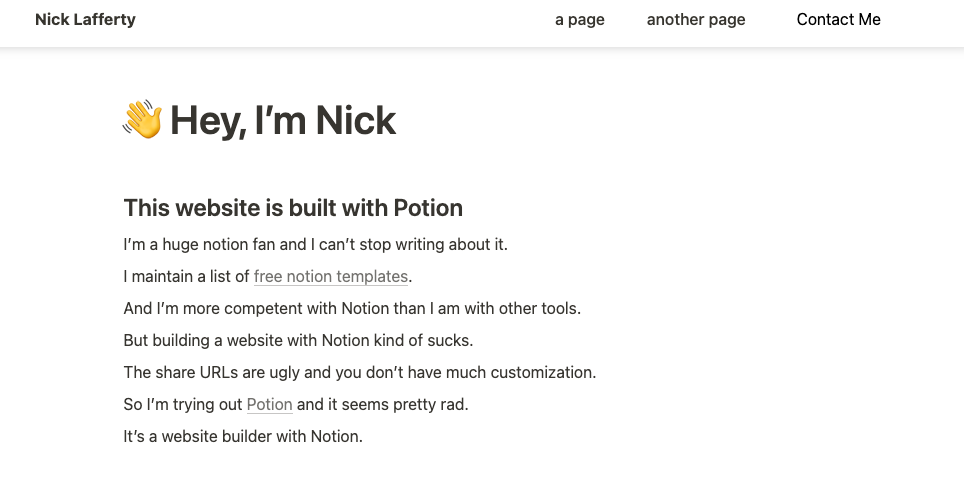Image resolution: width=964 pixels, height=488 pixels.
Task: Click 'This website' in the subheading
Action: tap(192, 208)
